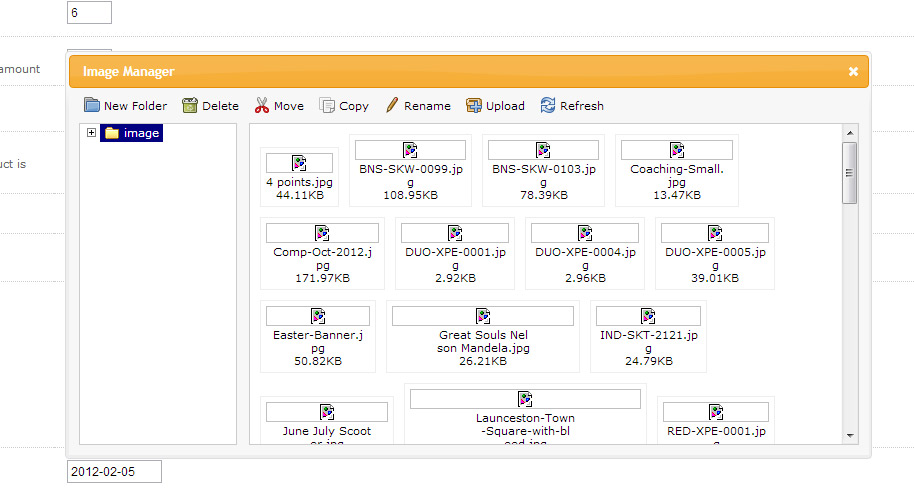914x492 pixels.
Task: Click the New Folder label
Action: click(135, 106)
